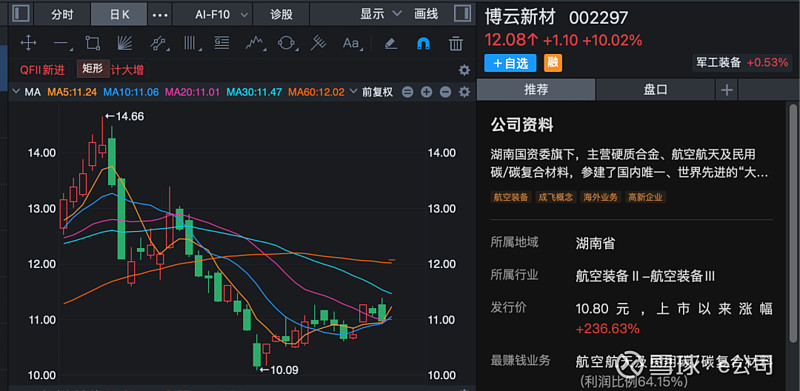Click the 湖南省 region value
800x391 pixels.
click(595, 243)
